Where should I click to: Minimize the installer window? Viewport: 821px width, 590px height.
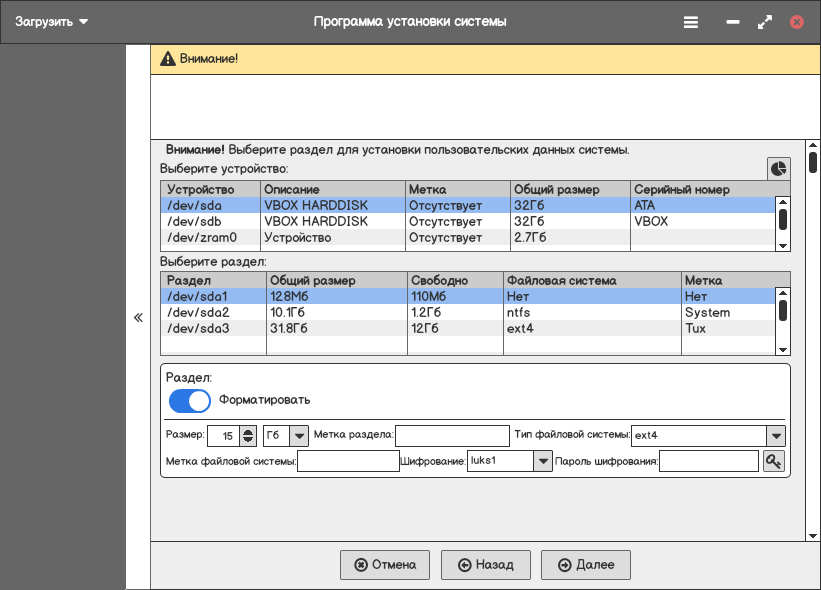pyautogui.click(x=733, y=22)
